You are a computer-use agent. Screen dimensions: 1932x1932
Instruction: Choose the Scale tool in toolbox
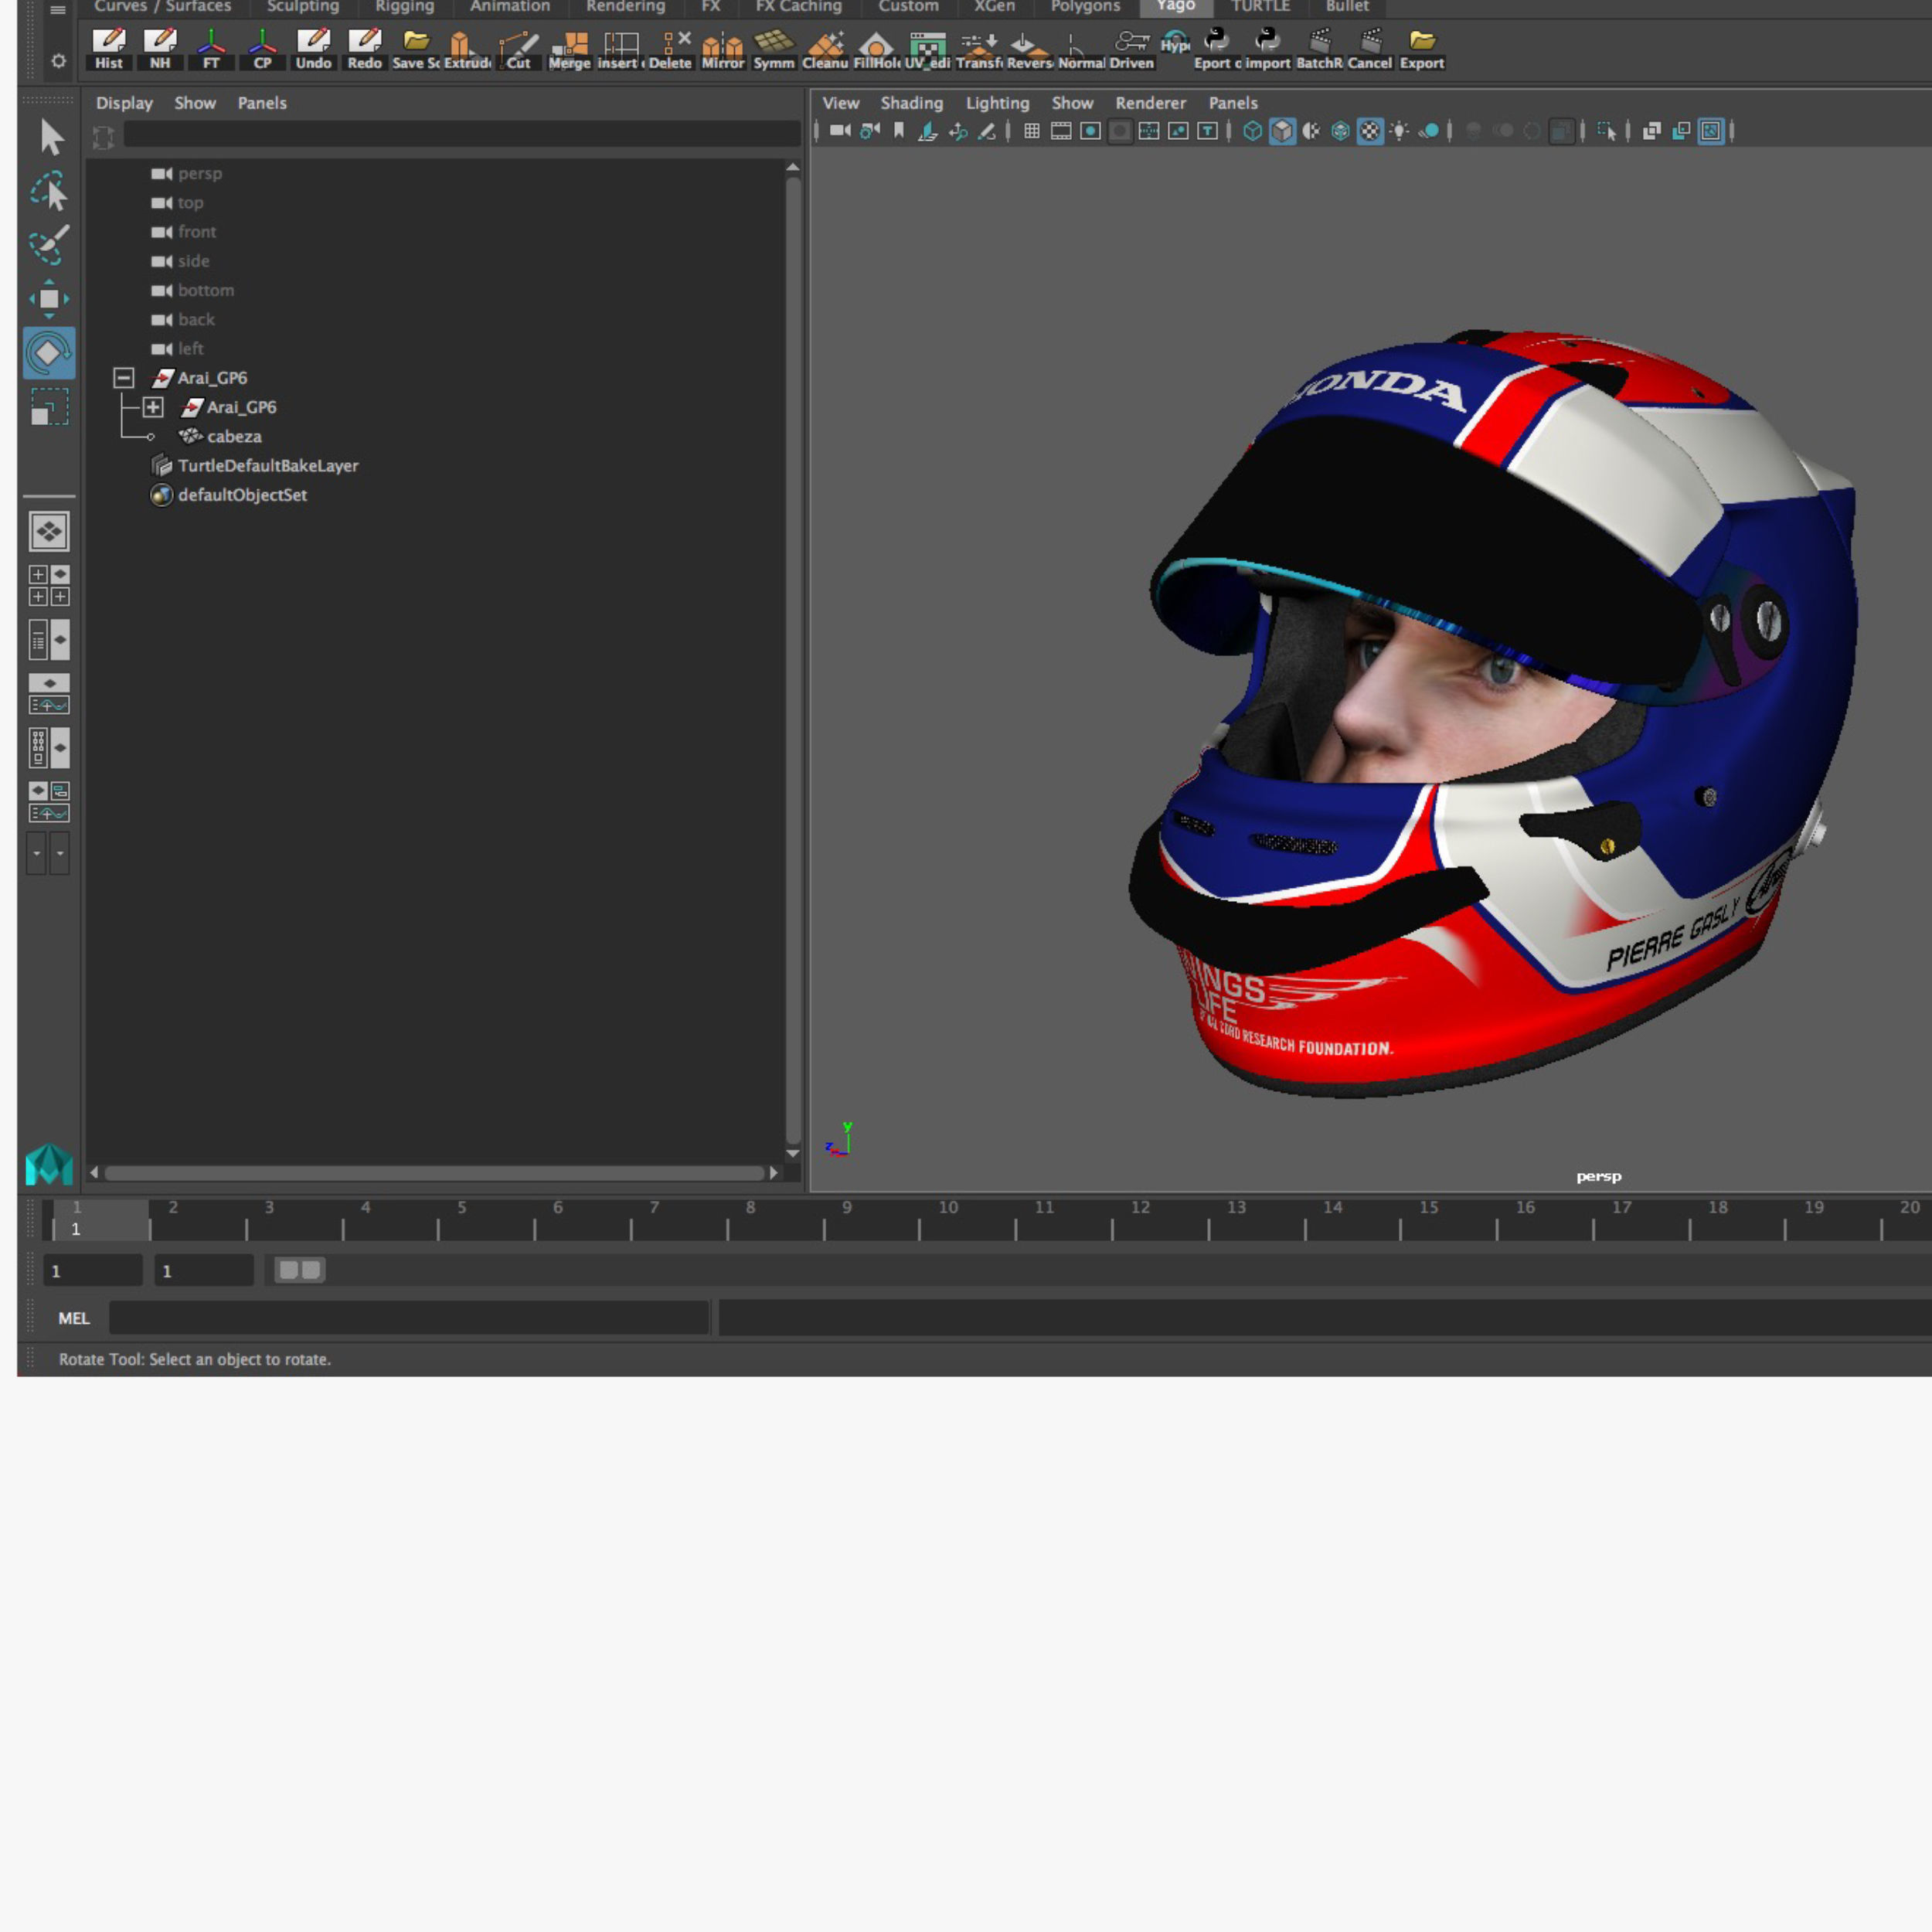tap(49, 407)
